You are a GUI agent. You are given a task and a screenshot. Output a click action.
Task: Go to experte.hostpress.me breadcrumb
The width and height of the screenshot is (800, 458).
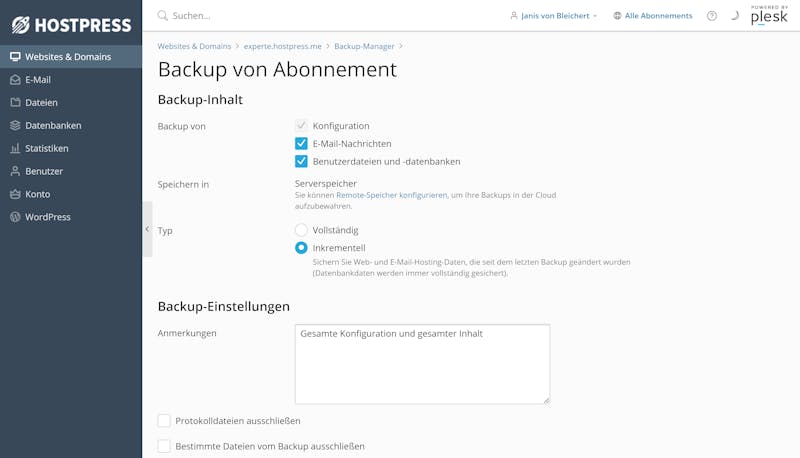pos(283,46)
